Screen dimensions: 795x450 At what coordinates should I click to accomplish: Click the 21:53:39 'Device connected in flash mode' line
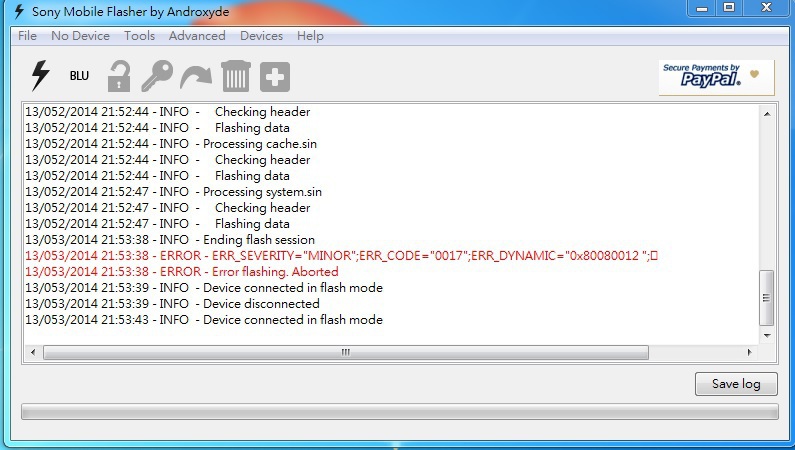pos(204,288)
